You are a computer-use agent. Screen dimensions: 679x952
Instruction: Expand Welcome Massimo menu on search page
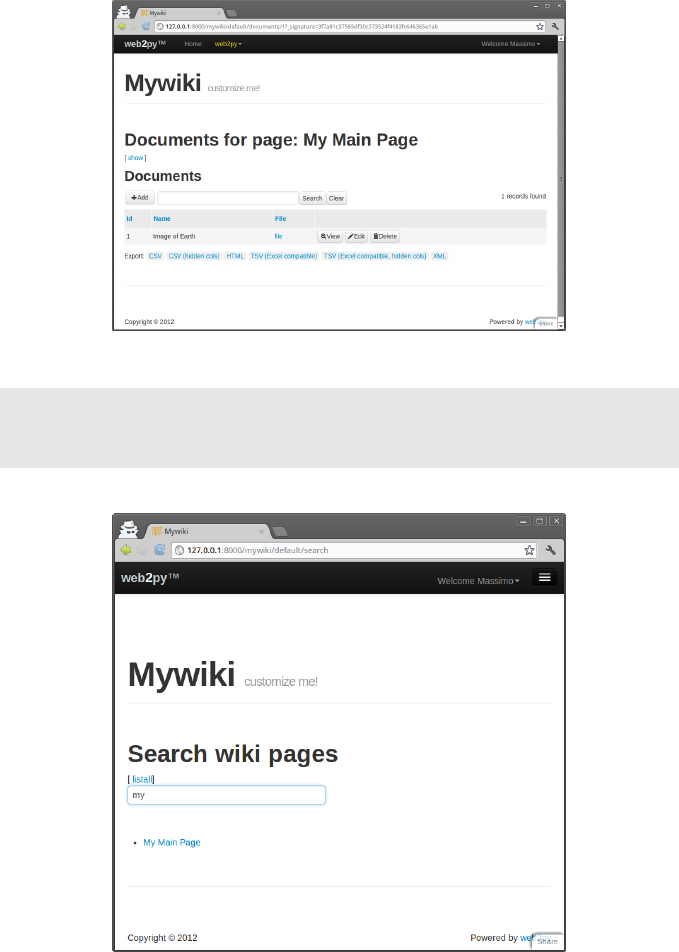point(478,581)
